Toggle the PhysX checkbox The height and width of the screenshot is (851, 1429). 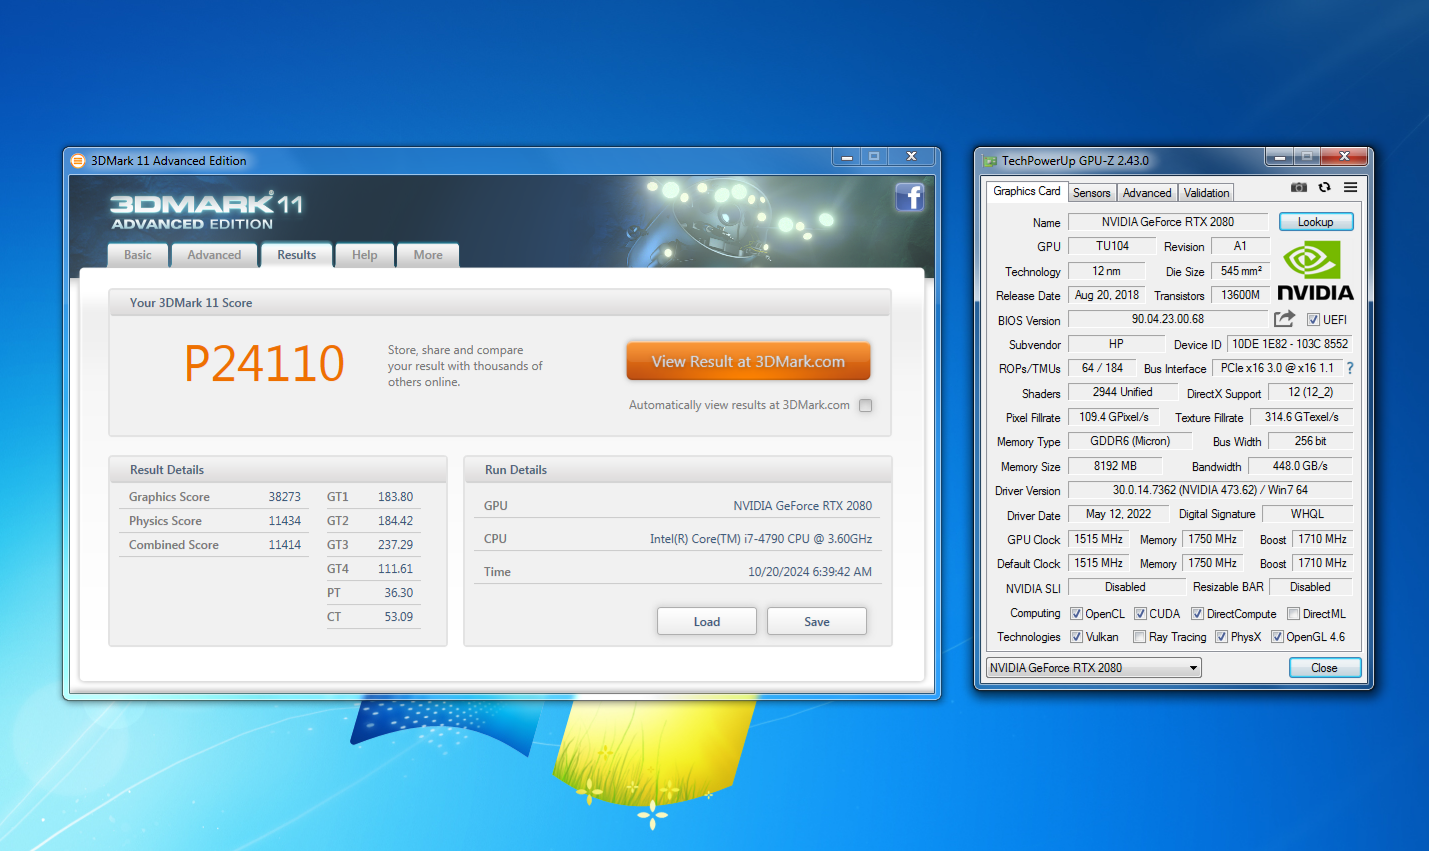(1222, 637)
